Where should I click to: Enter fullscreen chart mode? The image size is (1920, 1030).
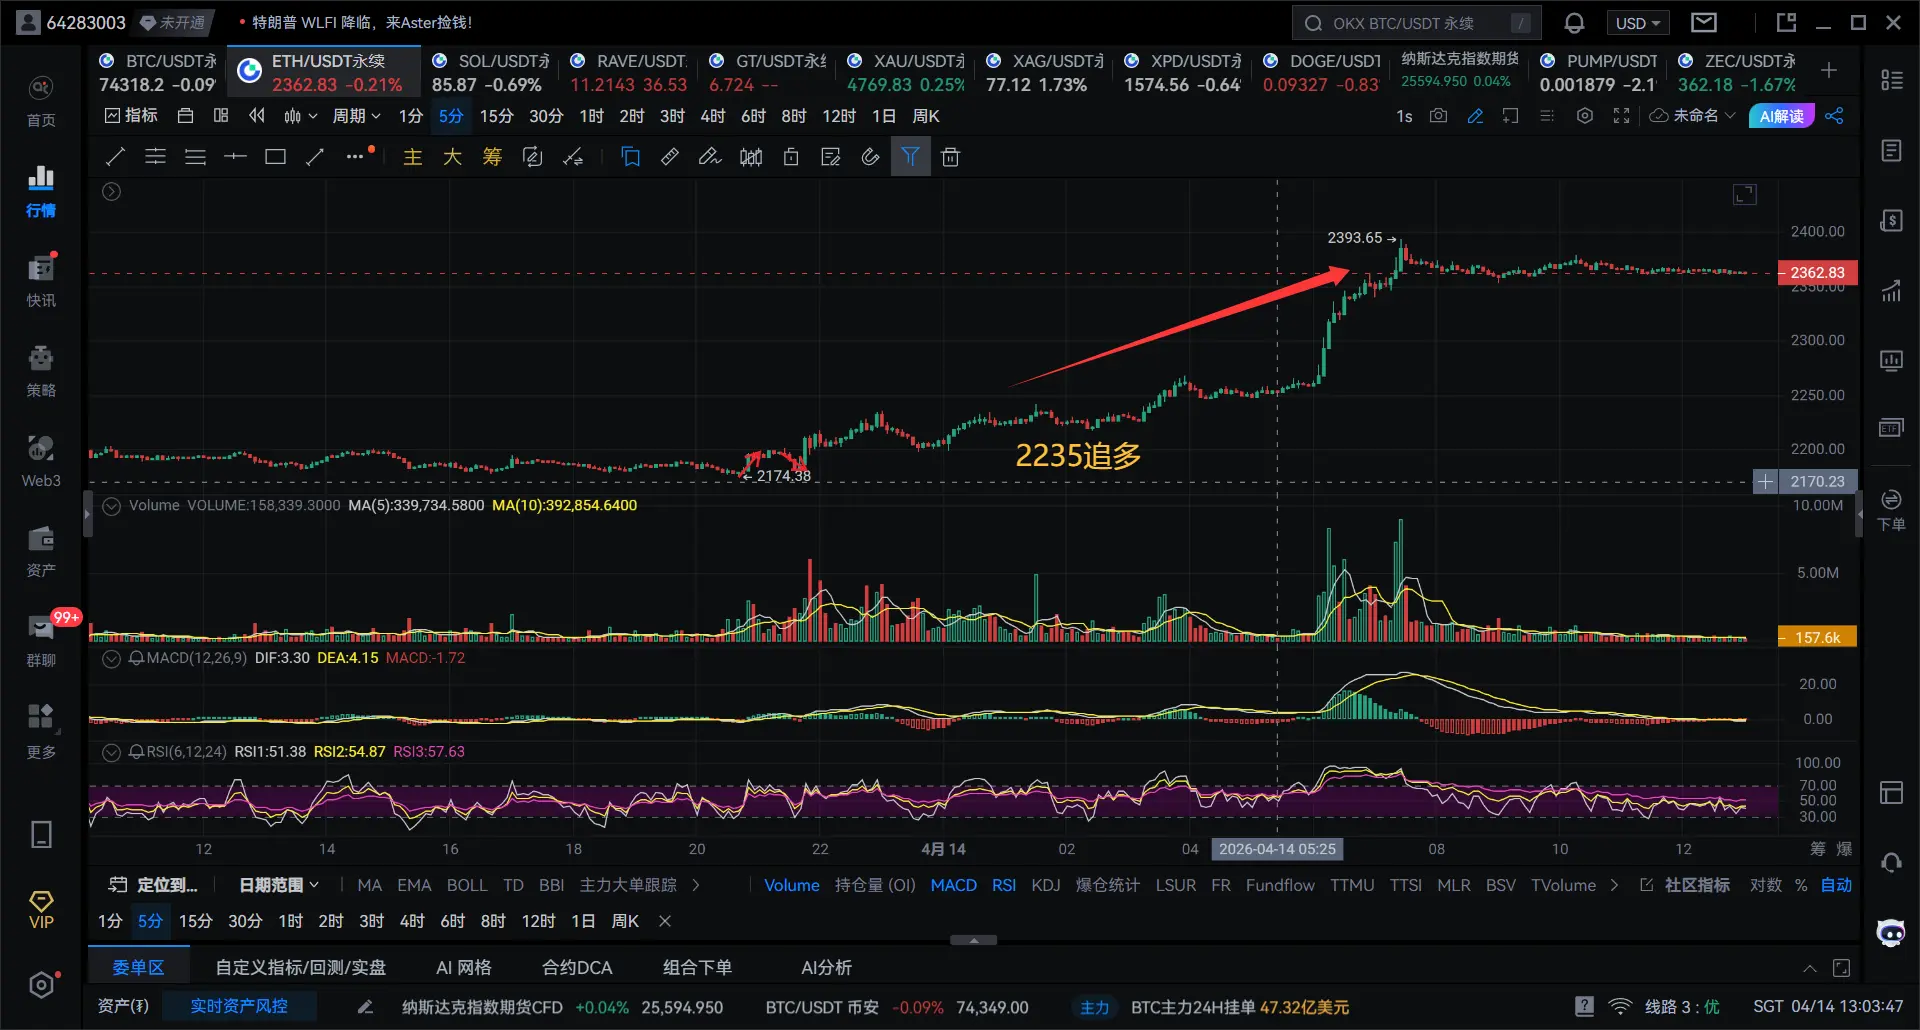coord(1621,116)
